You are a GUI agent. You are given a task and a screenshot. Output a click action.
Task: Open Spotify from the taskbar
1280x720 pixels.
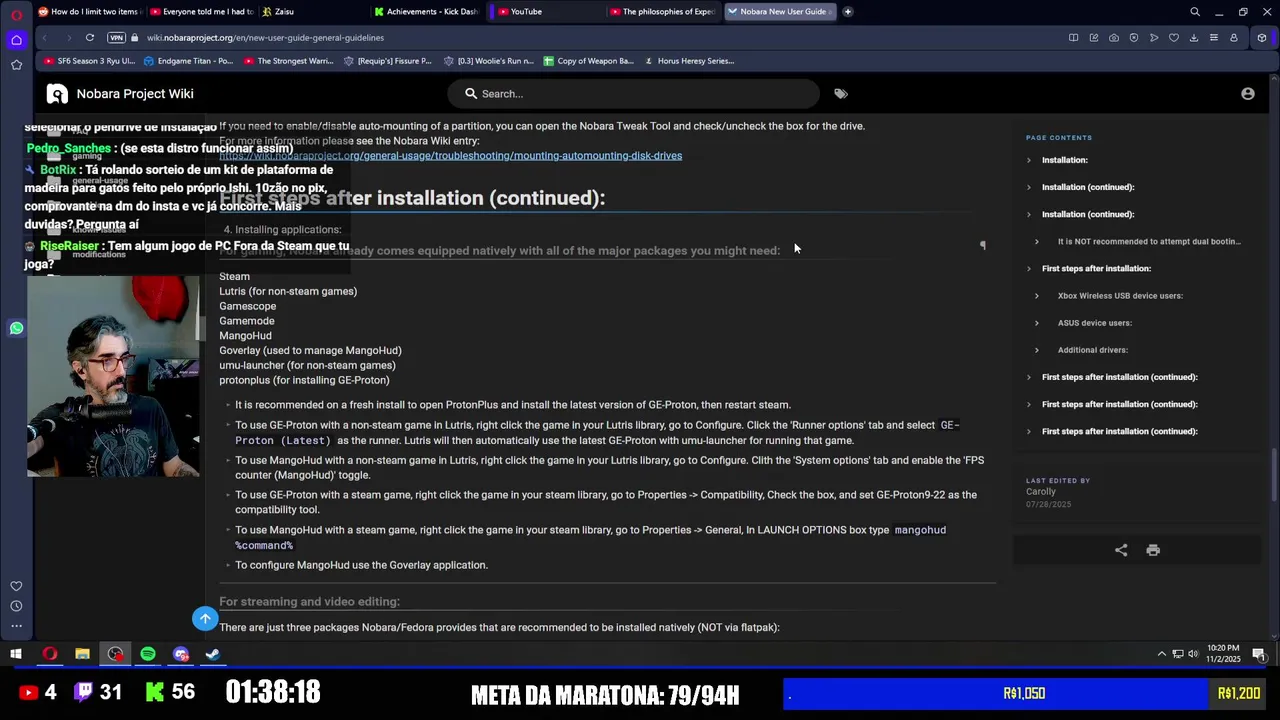(148, 654)
